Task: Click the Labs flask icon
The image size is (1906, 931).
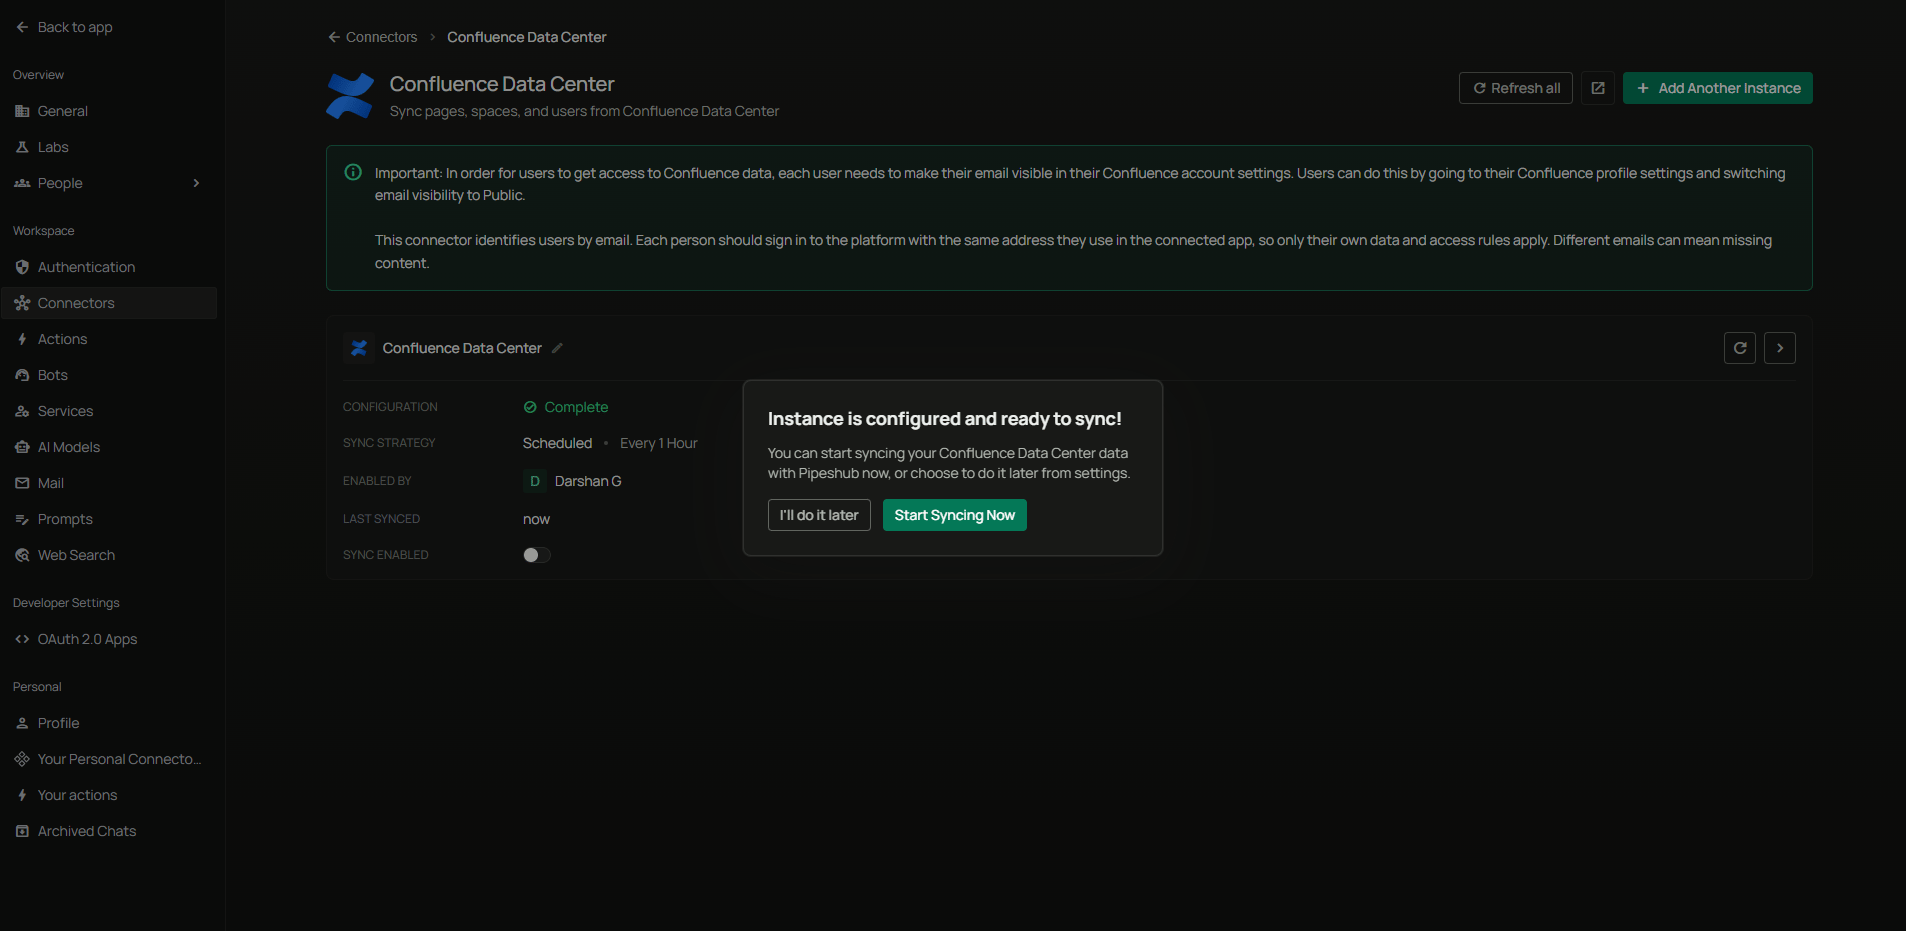Action: [22, 147]
